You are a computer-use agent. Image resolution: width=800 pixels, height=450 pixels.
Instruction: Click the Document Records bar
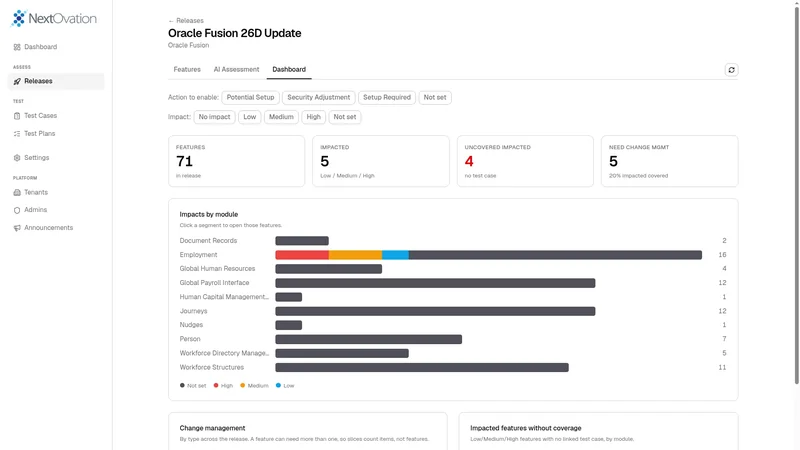pyautogui.click(x=302, y=241)
